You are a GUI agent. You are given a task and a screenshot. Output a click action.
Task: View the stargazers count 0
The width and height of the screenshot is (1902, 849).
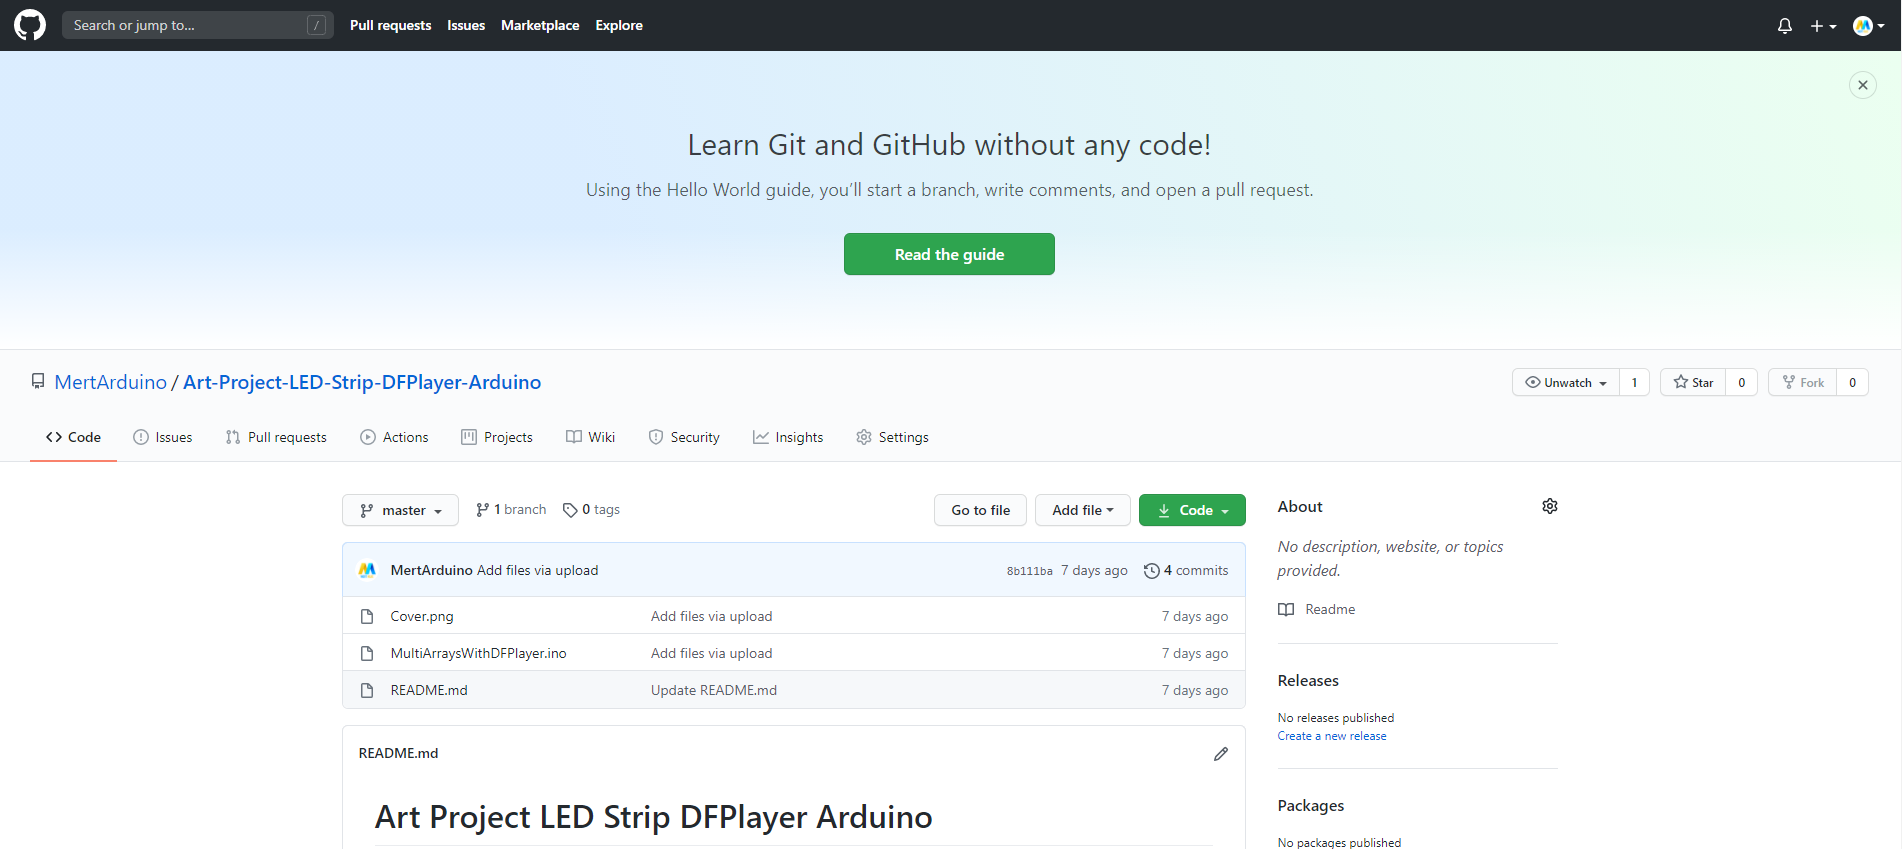point(1741,382)
